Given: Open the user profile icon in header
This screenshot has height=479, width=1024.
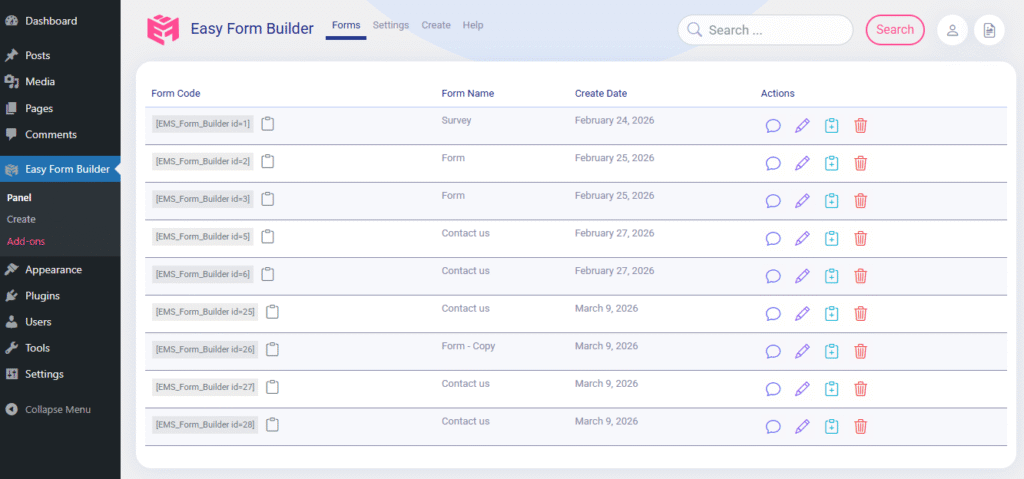Looking at the screenshot, I should [952, 30].
